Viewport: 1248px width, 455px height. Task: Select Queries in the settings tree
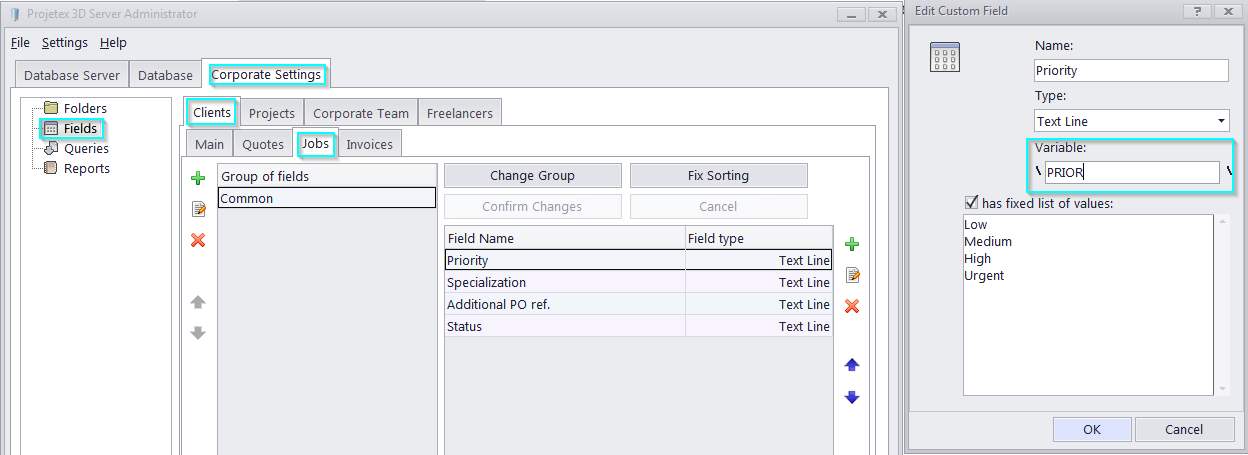point(86,148)
